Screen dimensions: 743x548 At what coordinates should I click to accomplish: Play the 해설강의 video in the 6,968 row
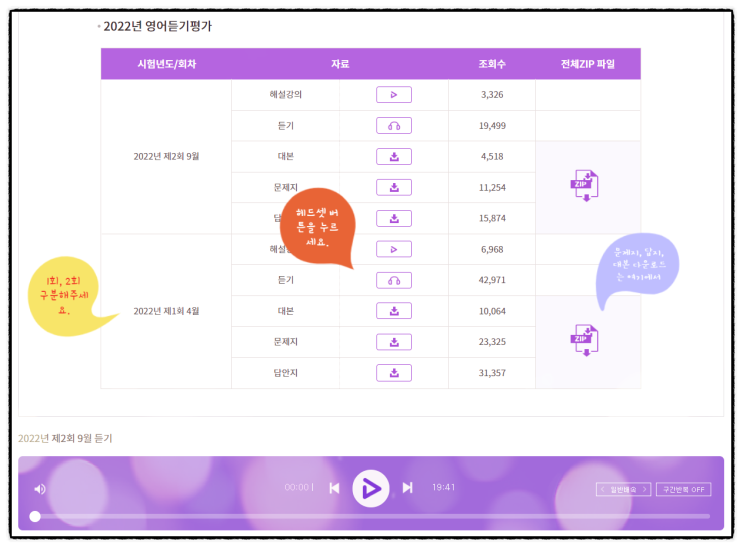tap(394, 249)
